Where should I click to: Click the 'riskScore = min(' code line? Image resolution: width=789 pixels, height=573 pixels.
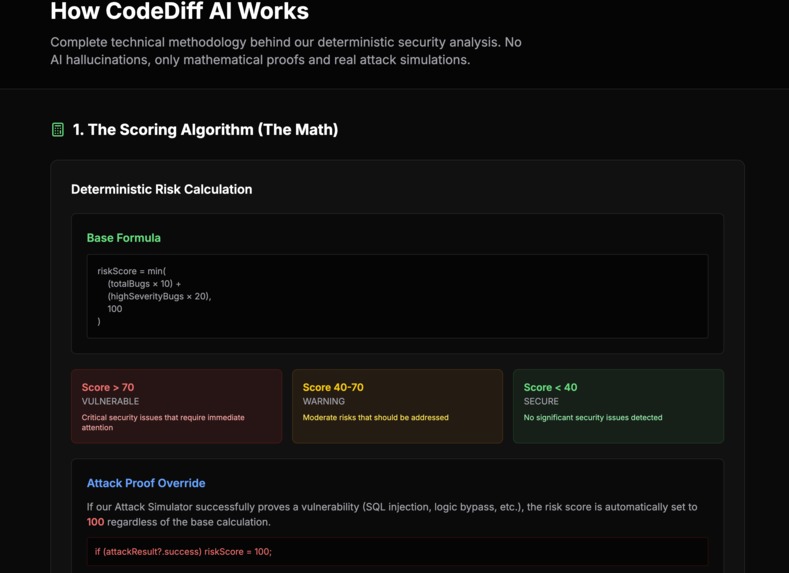coord(132,271)
